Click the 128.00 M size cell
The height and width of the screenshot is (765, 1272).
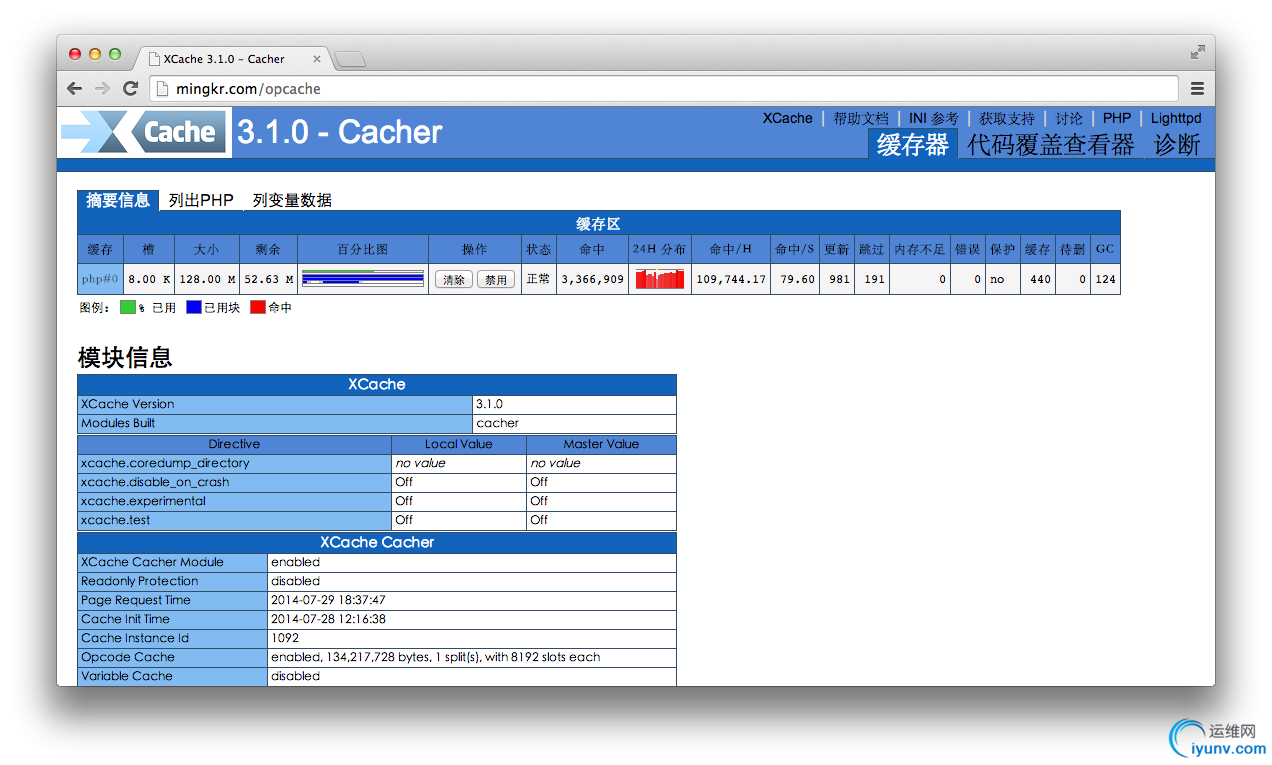[207, 279]
